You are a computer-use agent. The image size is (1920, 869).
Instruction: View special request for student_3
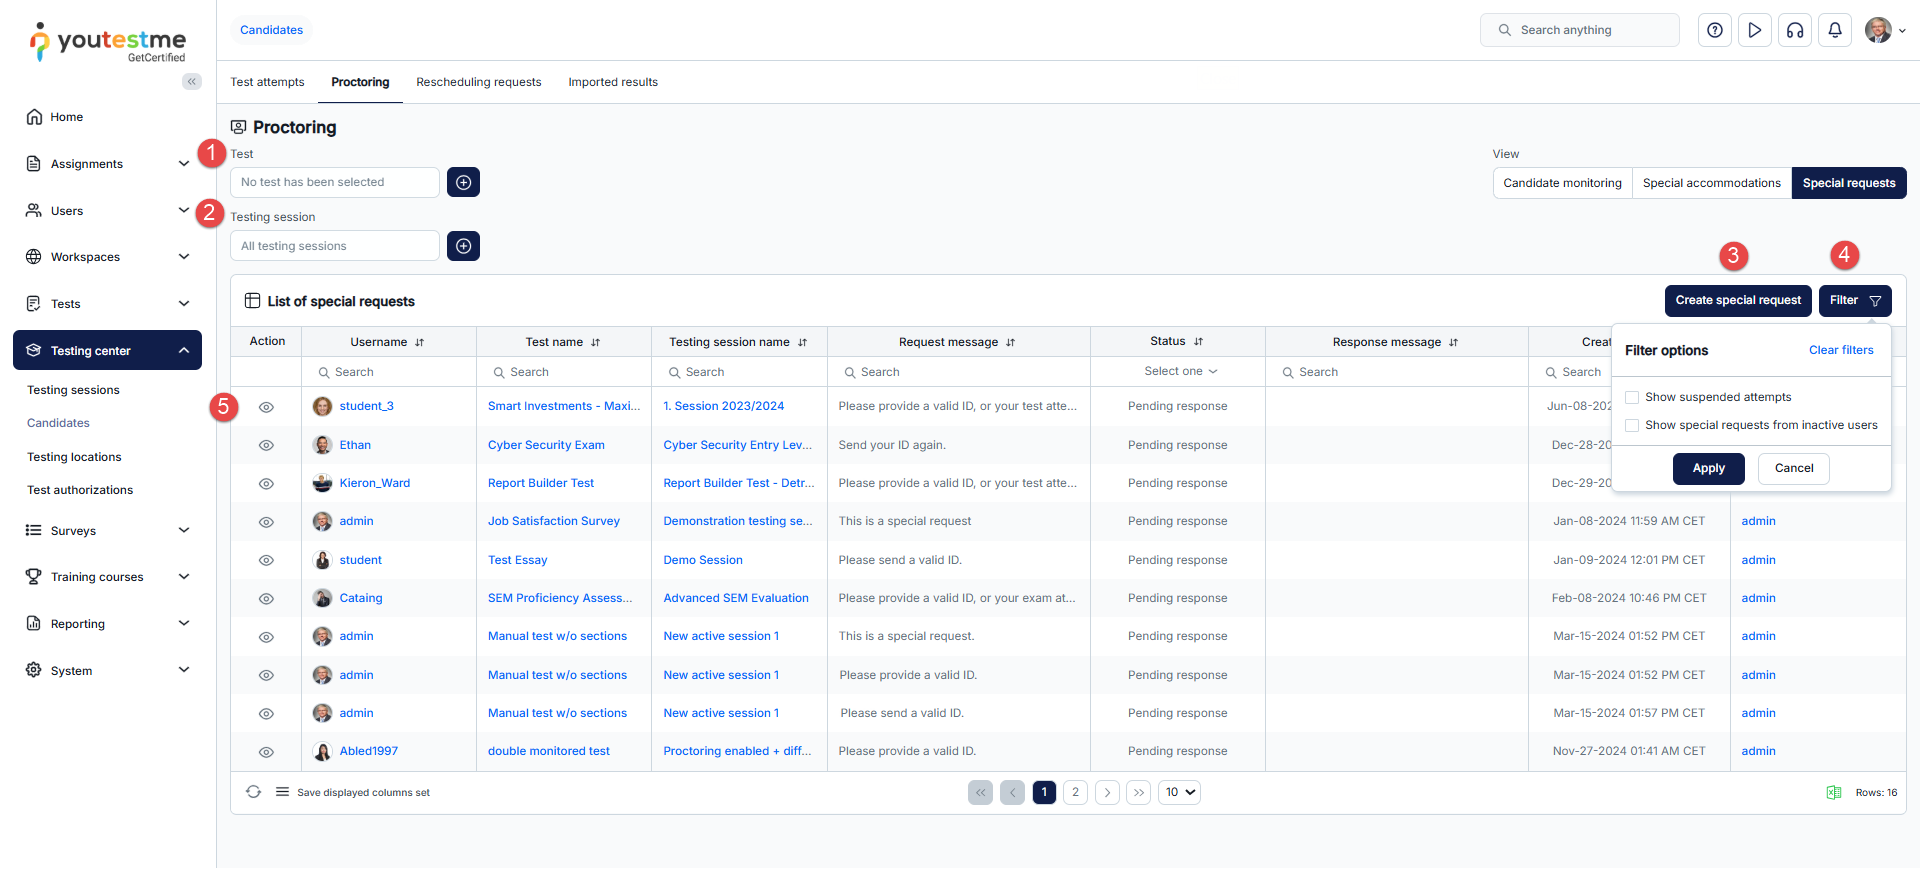click(x=266, y=407)
